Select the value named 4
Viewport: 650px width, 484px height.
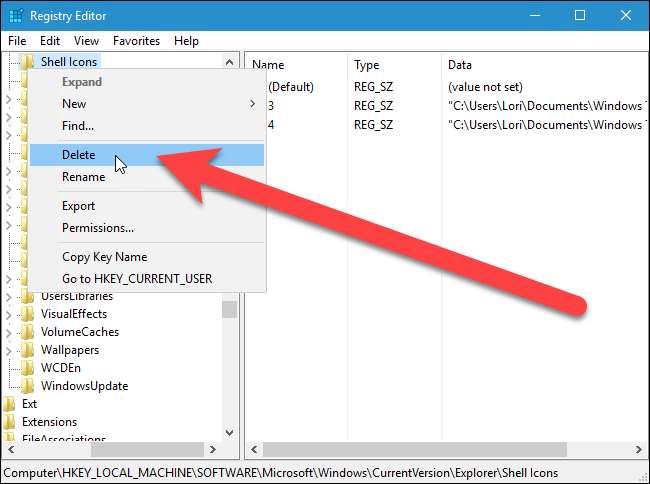pos(271,125)
